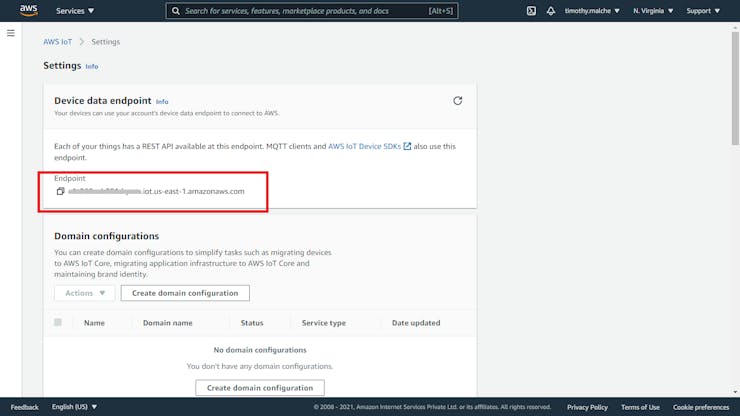Click the AWS logo home icon
The image size is (740, 416).
[x=28, y=10]
